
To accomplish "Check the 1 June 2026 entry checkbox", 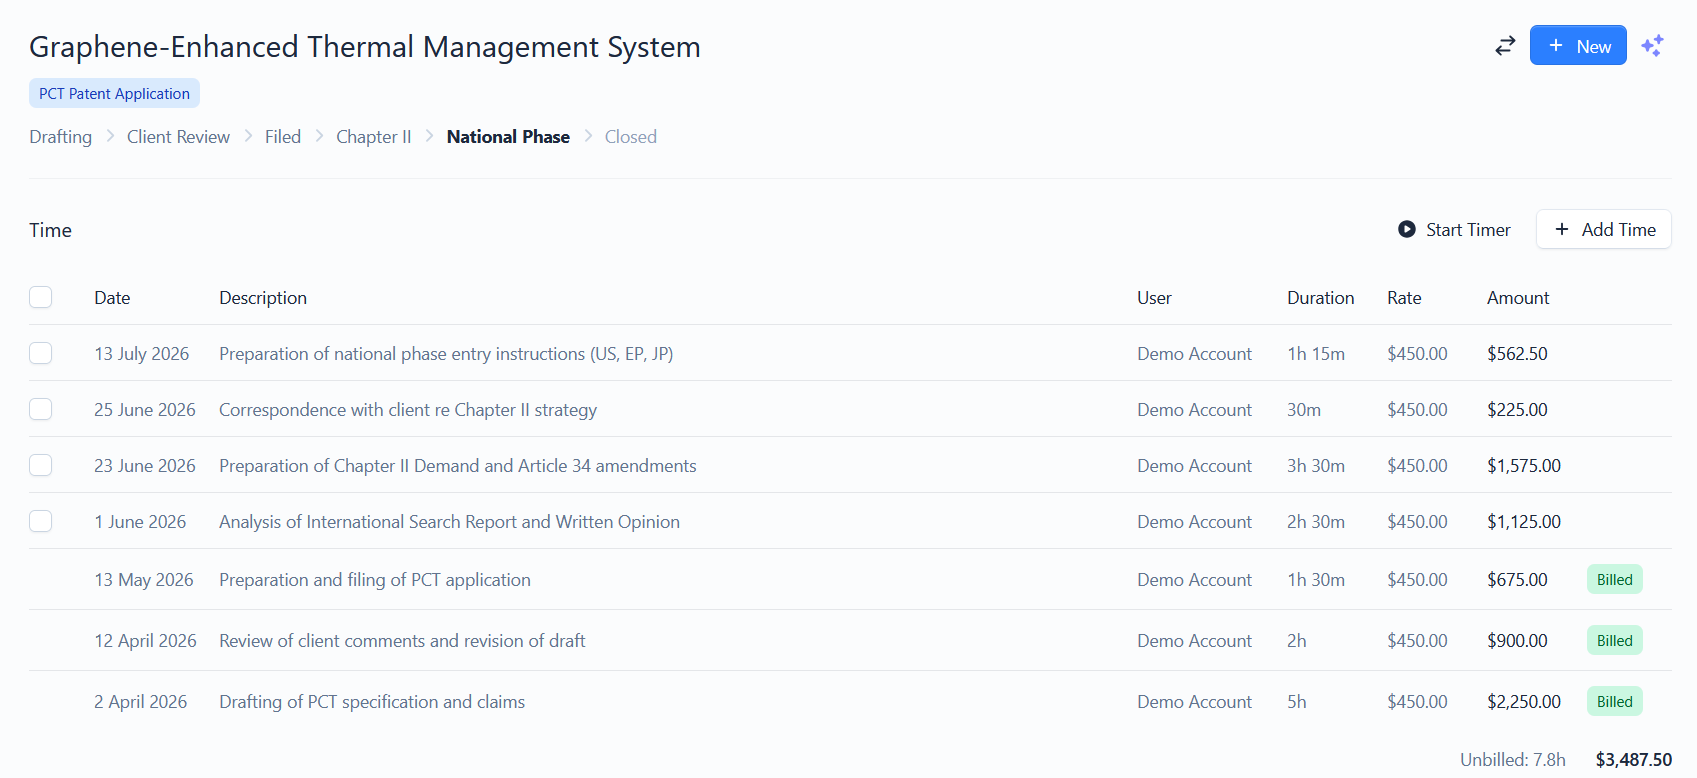I will click(41, 521).
